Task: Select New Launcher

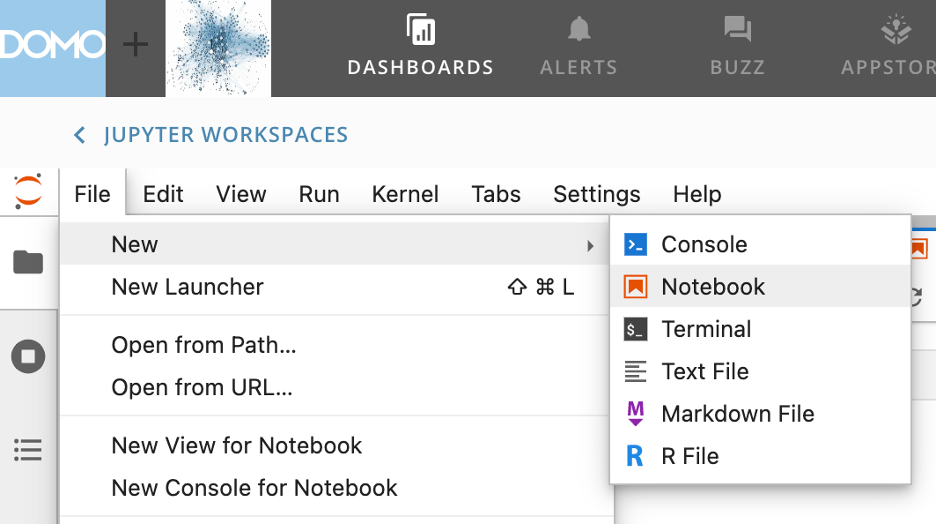Action: (x=335, y=287)
